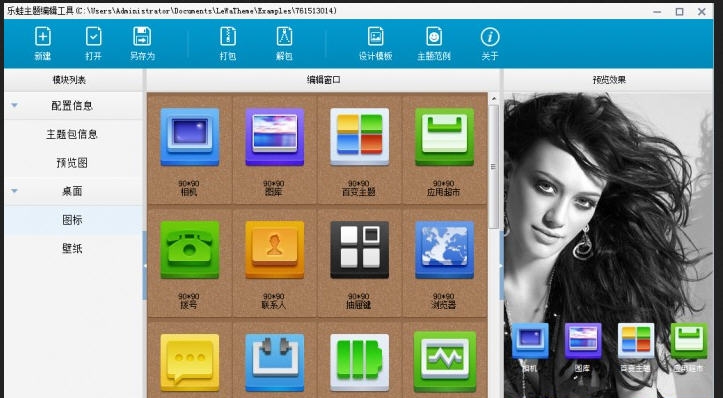Viewport: 723px width, 398px height.
Task: Collapse the left module panel handle
Action: click(x=145, y=266)
